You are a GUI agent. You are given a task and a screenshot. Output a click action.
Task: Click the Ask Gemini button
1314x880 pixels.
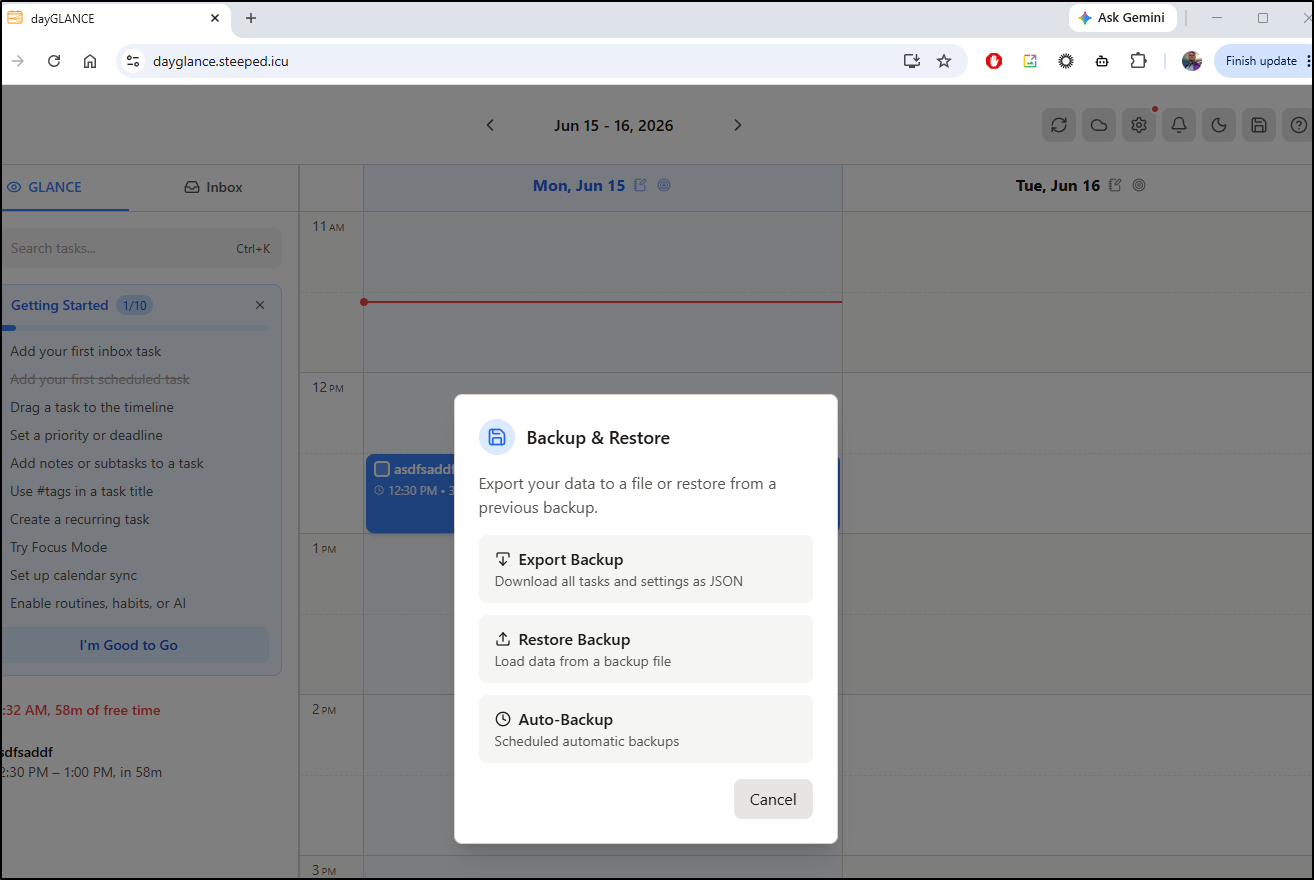click(1123, 18)
